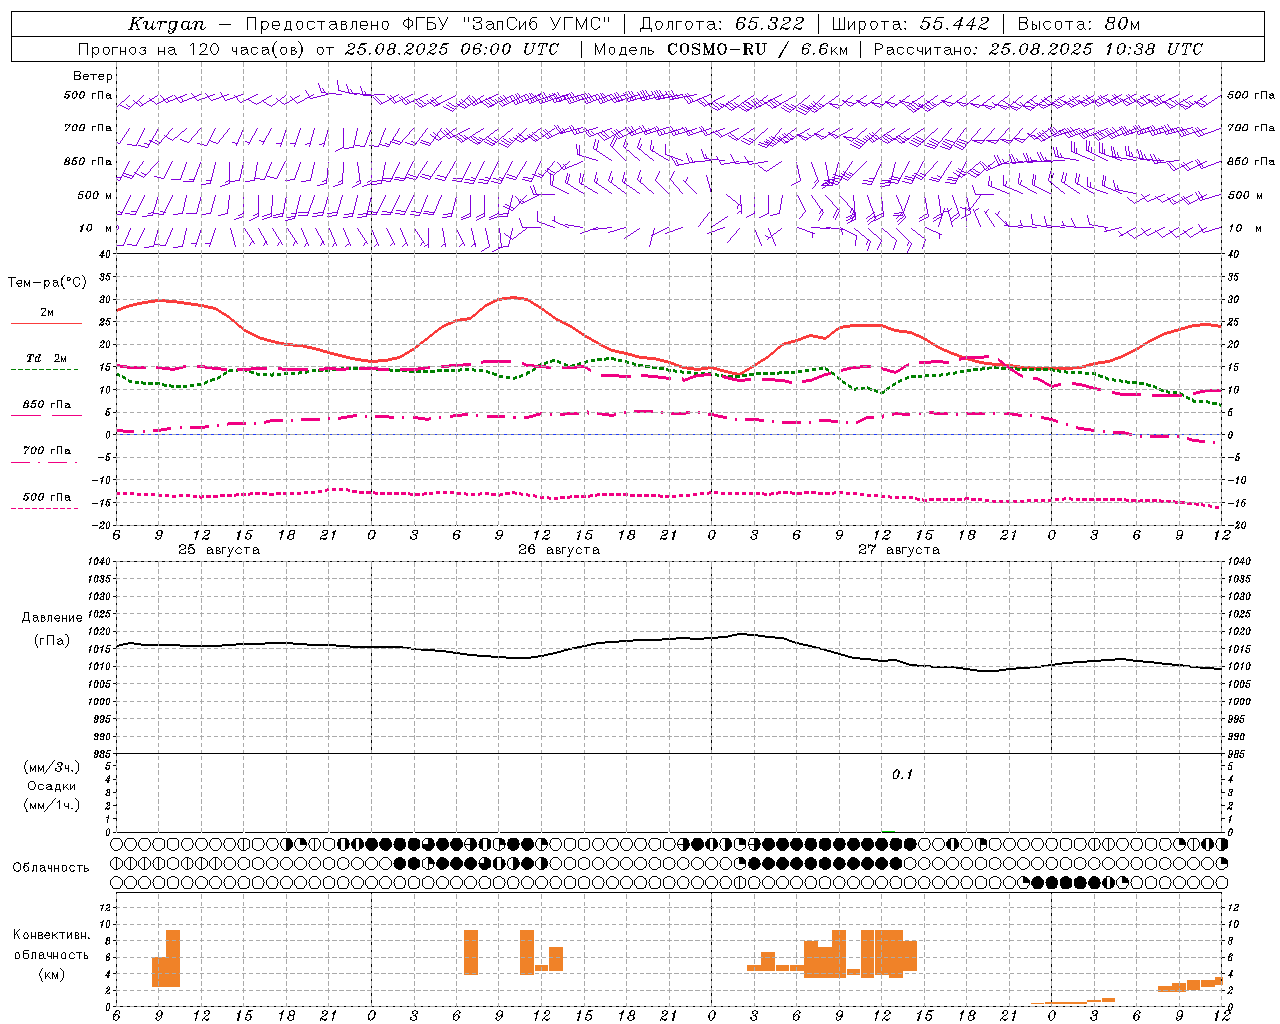Click the Давление panel label
1280x1024 pixels.
(52, 618)
